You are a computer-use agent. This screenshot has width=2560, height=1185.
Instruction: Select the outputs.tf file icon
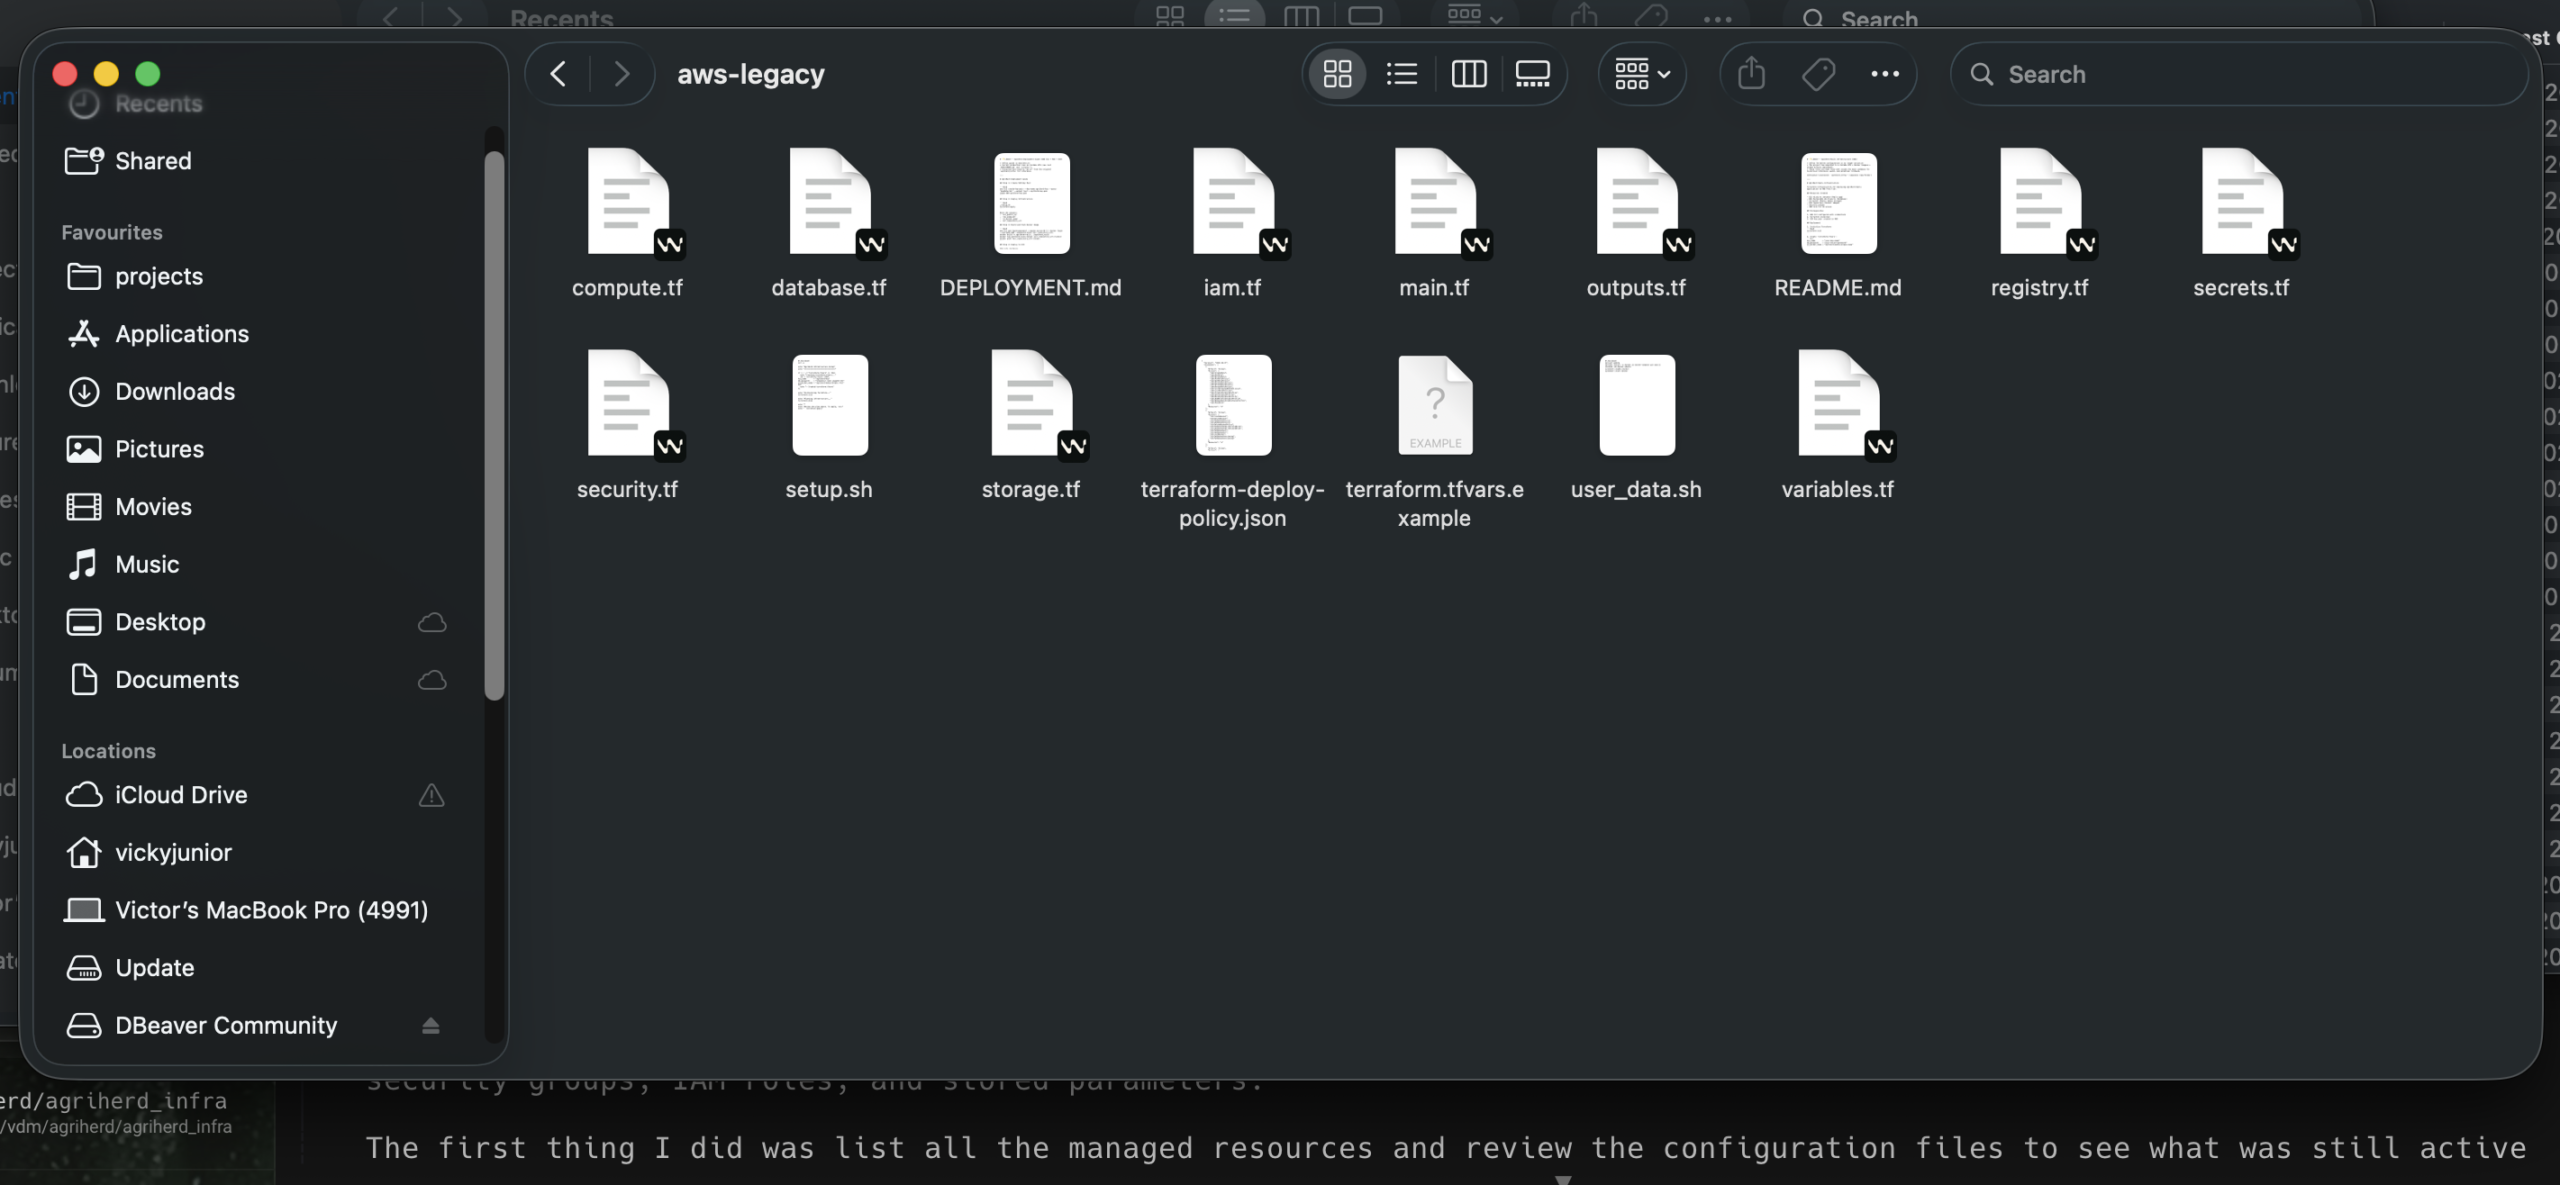1638,203
